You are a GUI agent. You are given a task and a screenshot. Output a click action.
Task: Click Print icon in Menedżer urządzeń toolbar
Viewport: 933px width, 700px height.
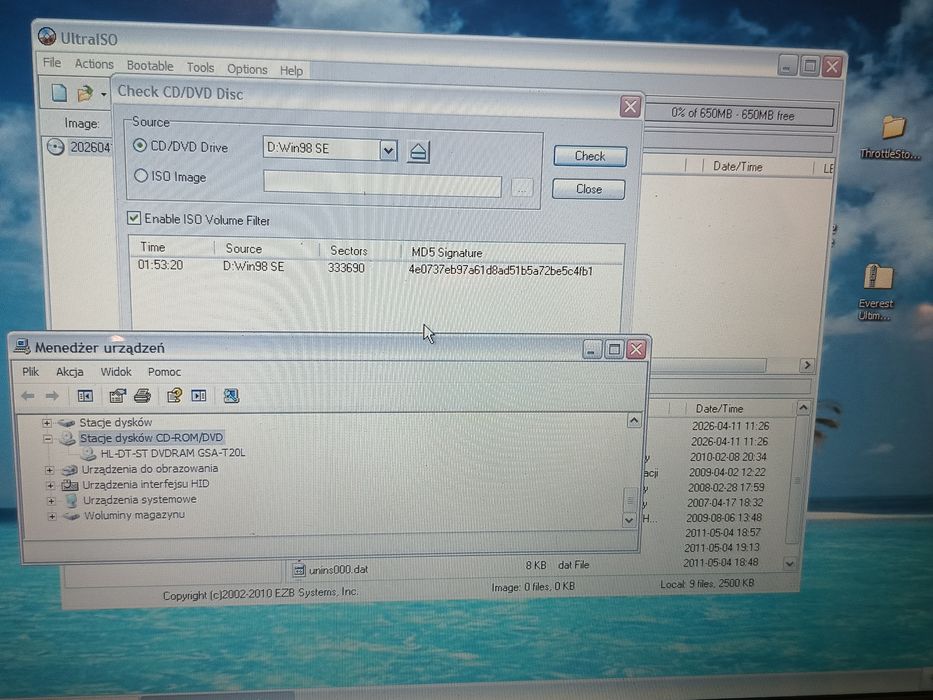tap(142, 396)
